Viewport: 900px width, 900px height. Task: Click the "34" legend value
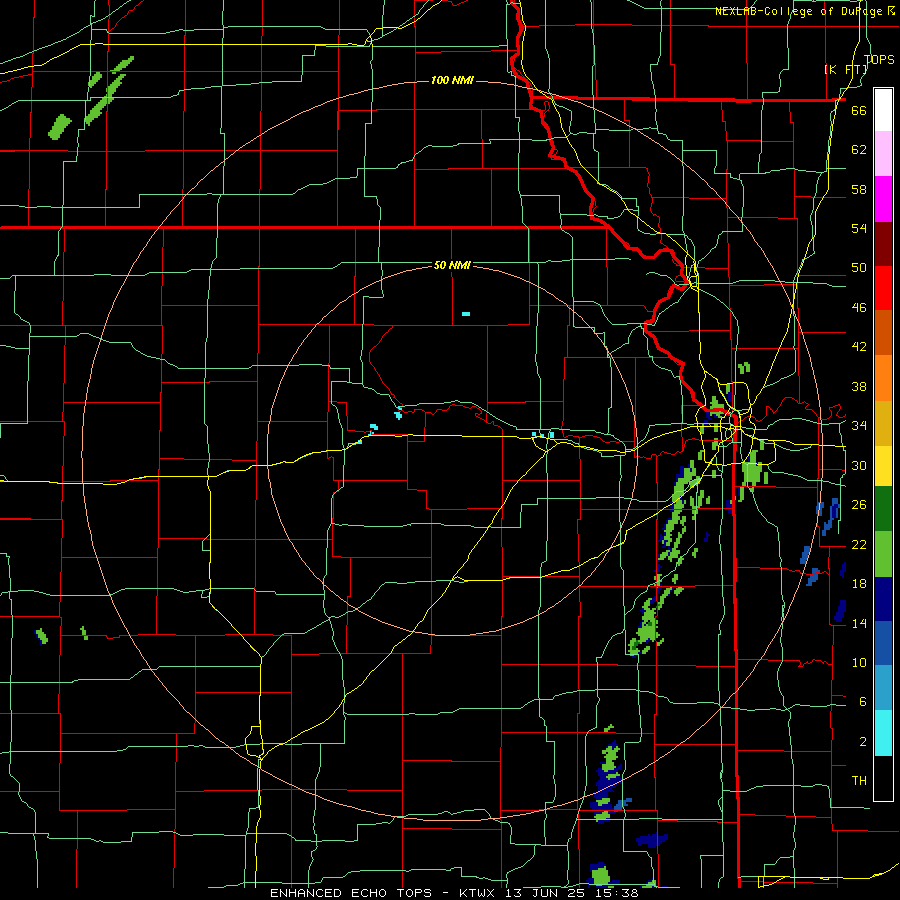pyautogui.click(x=859, y=425)
